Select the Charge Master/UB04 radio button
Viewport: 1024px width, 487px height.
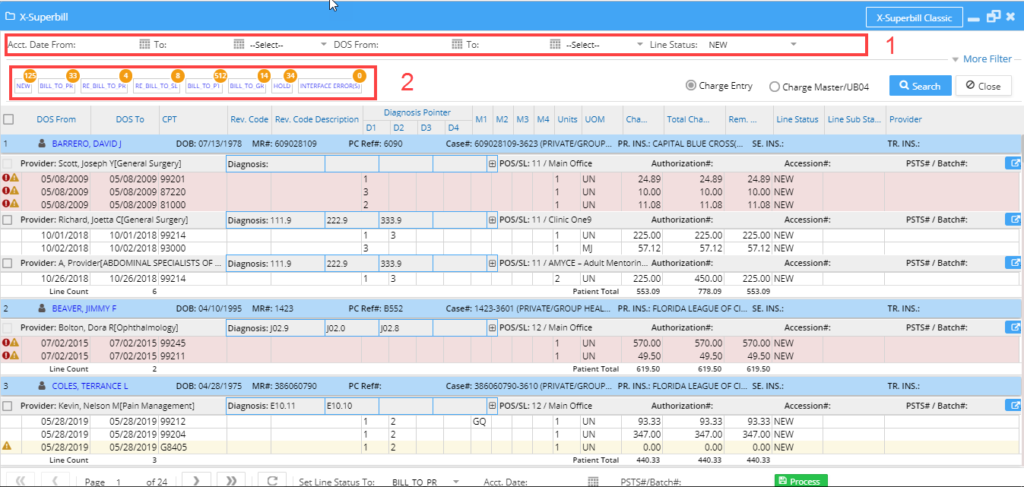pyautogui.click(x=775, y=86)
